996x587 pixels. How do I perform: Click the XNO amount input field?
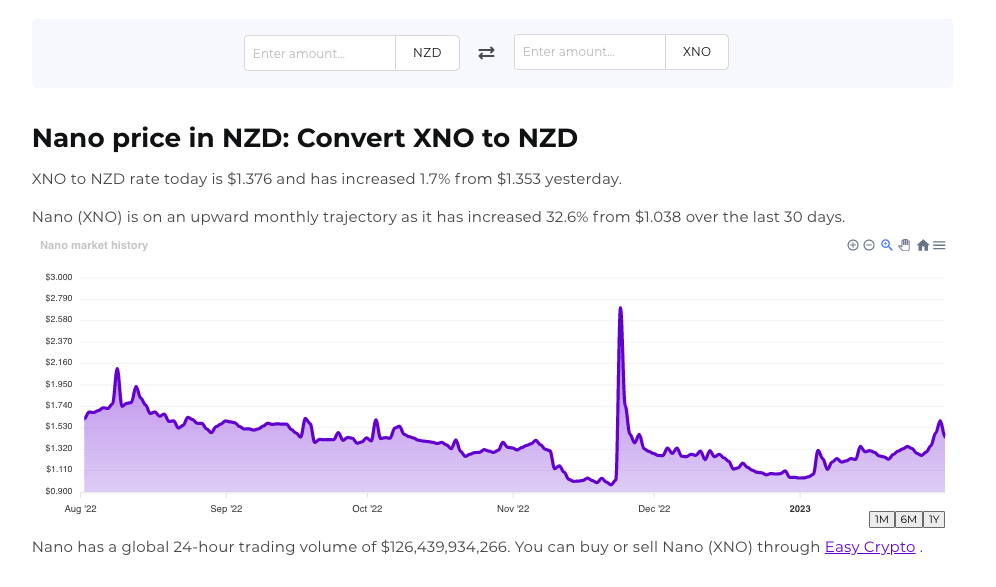click(x=590, y=52)
